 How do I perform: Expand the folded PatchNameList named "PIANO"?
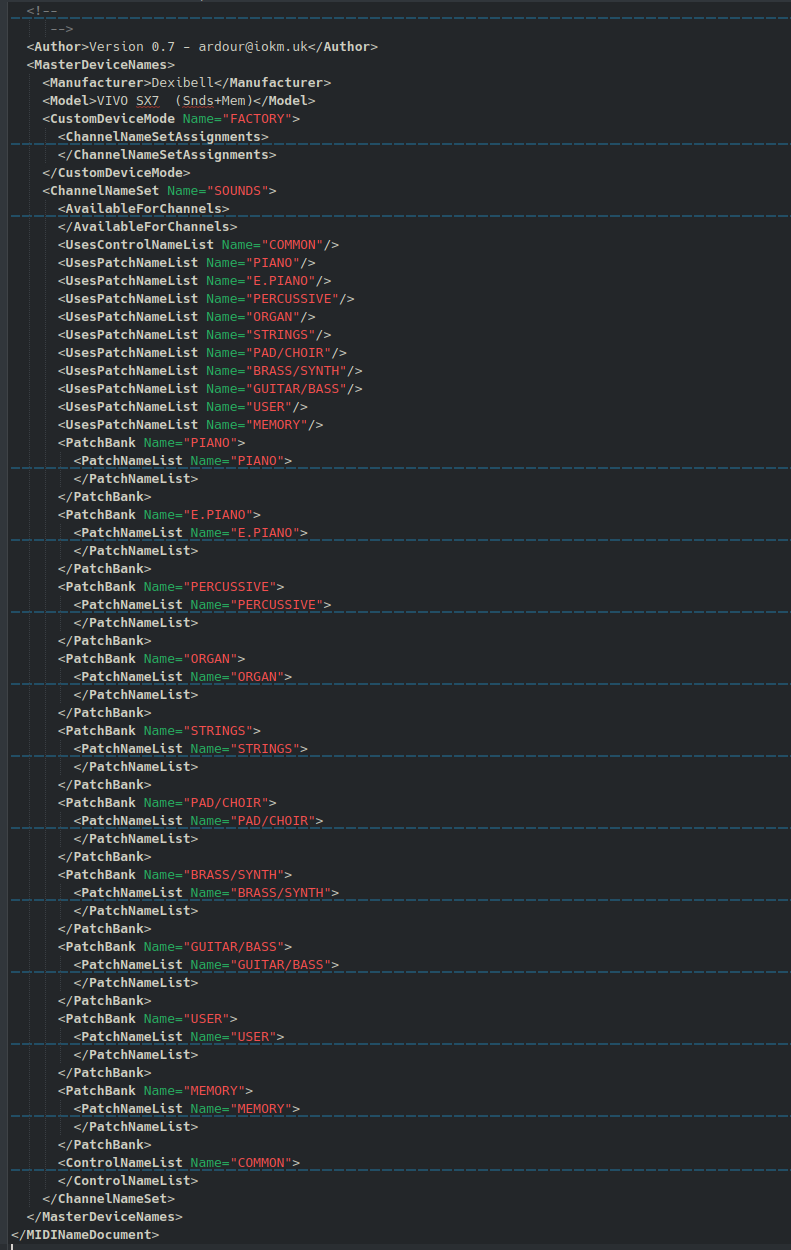click(x=182, y=461)
